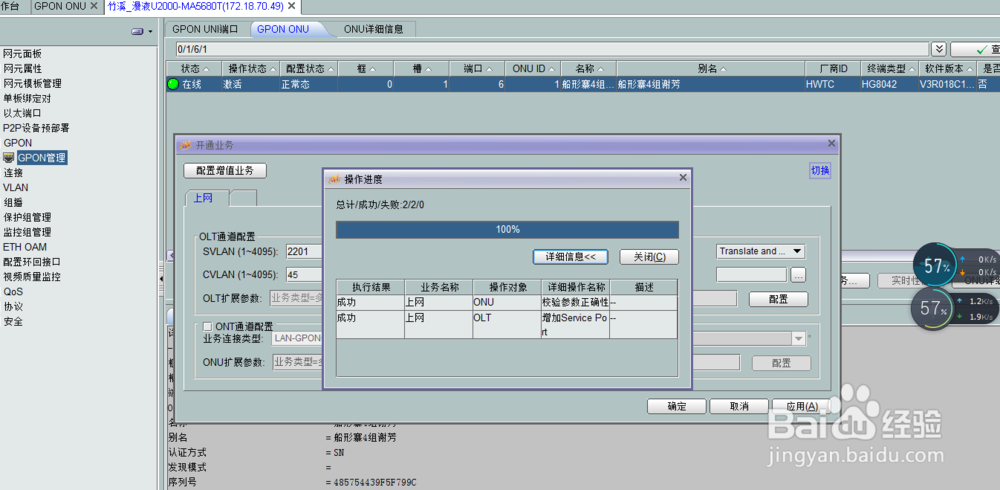Select 协议 in navigation tree

click(x=13, y=306)
